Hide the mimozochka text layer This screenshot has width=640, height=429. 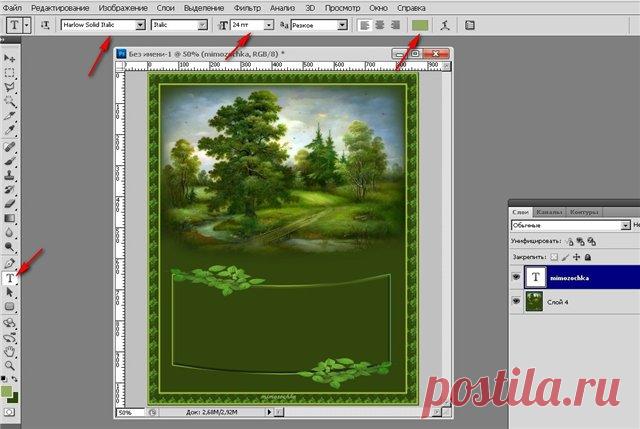click(516, 277)
